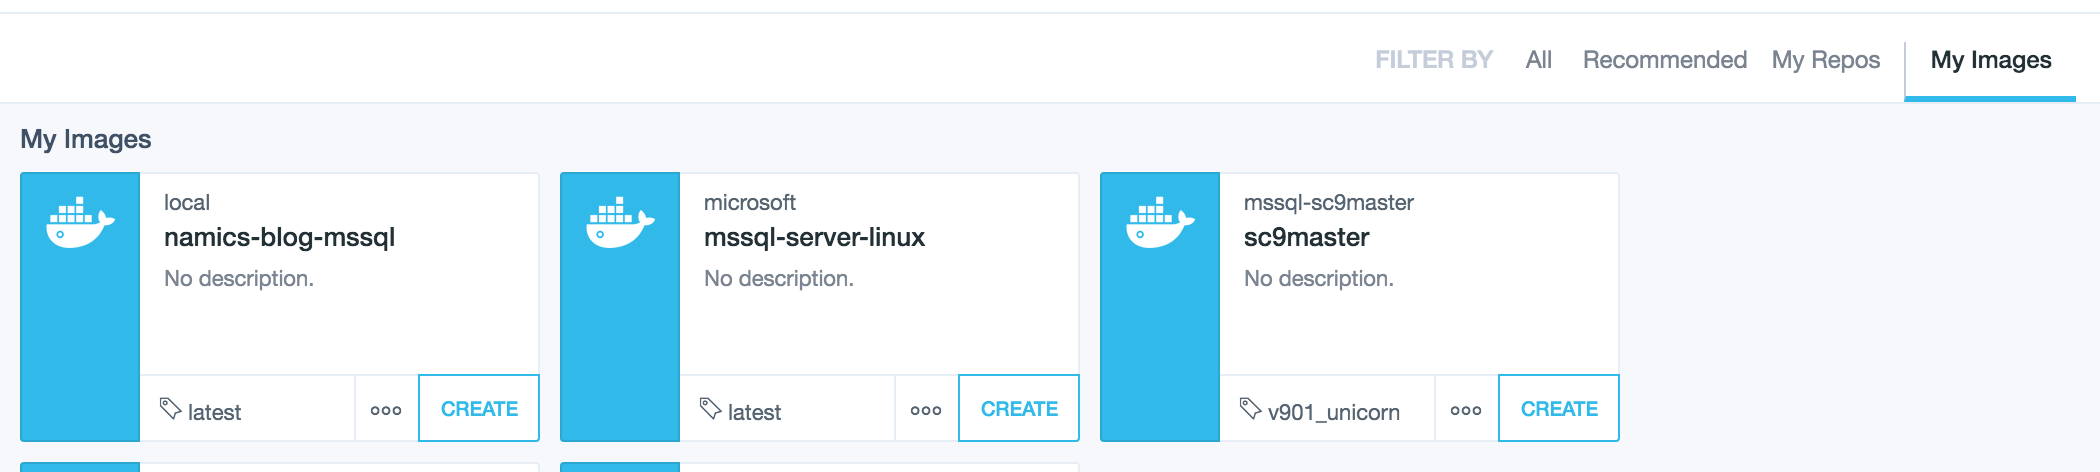Create container from mssql-server-linux image
The image size is (2100, 472).
pyautogui.click(x=1019, y=409)
